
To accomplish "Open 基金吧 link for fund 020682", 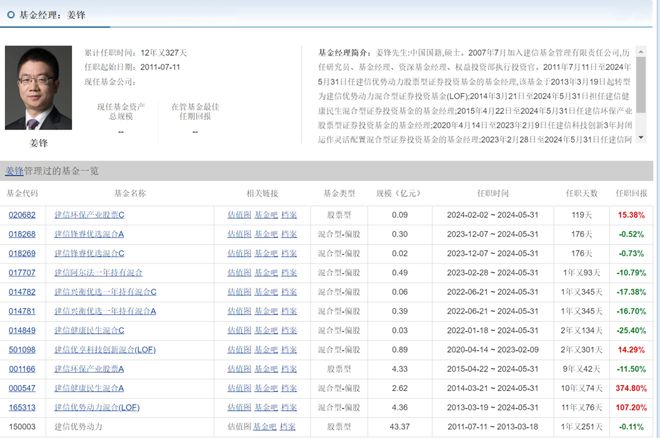I will pyautogui.click(x=266, y=215).
